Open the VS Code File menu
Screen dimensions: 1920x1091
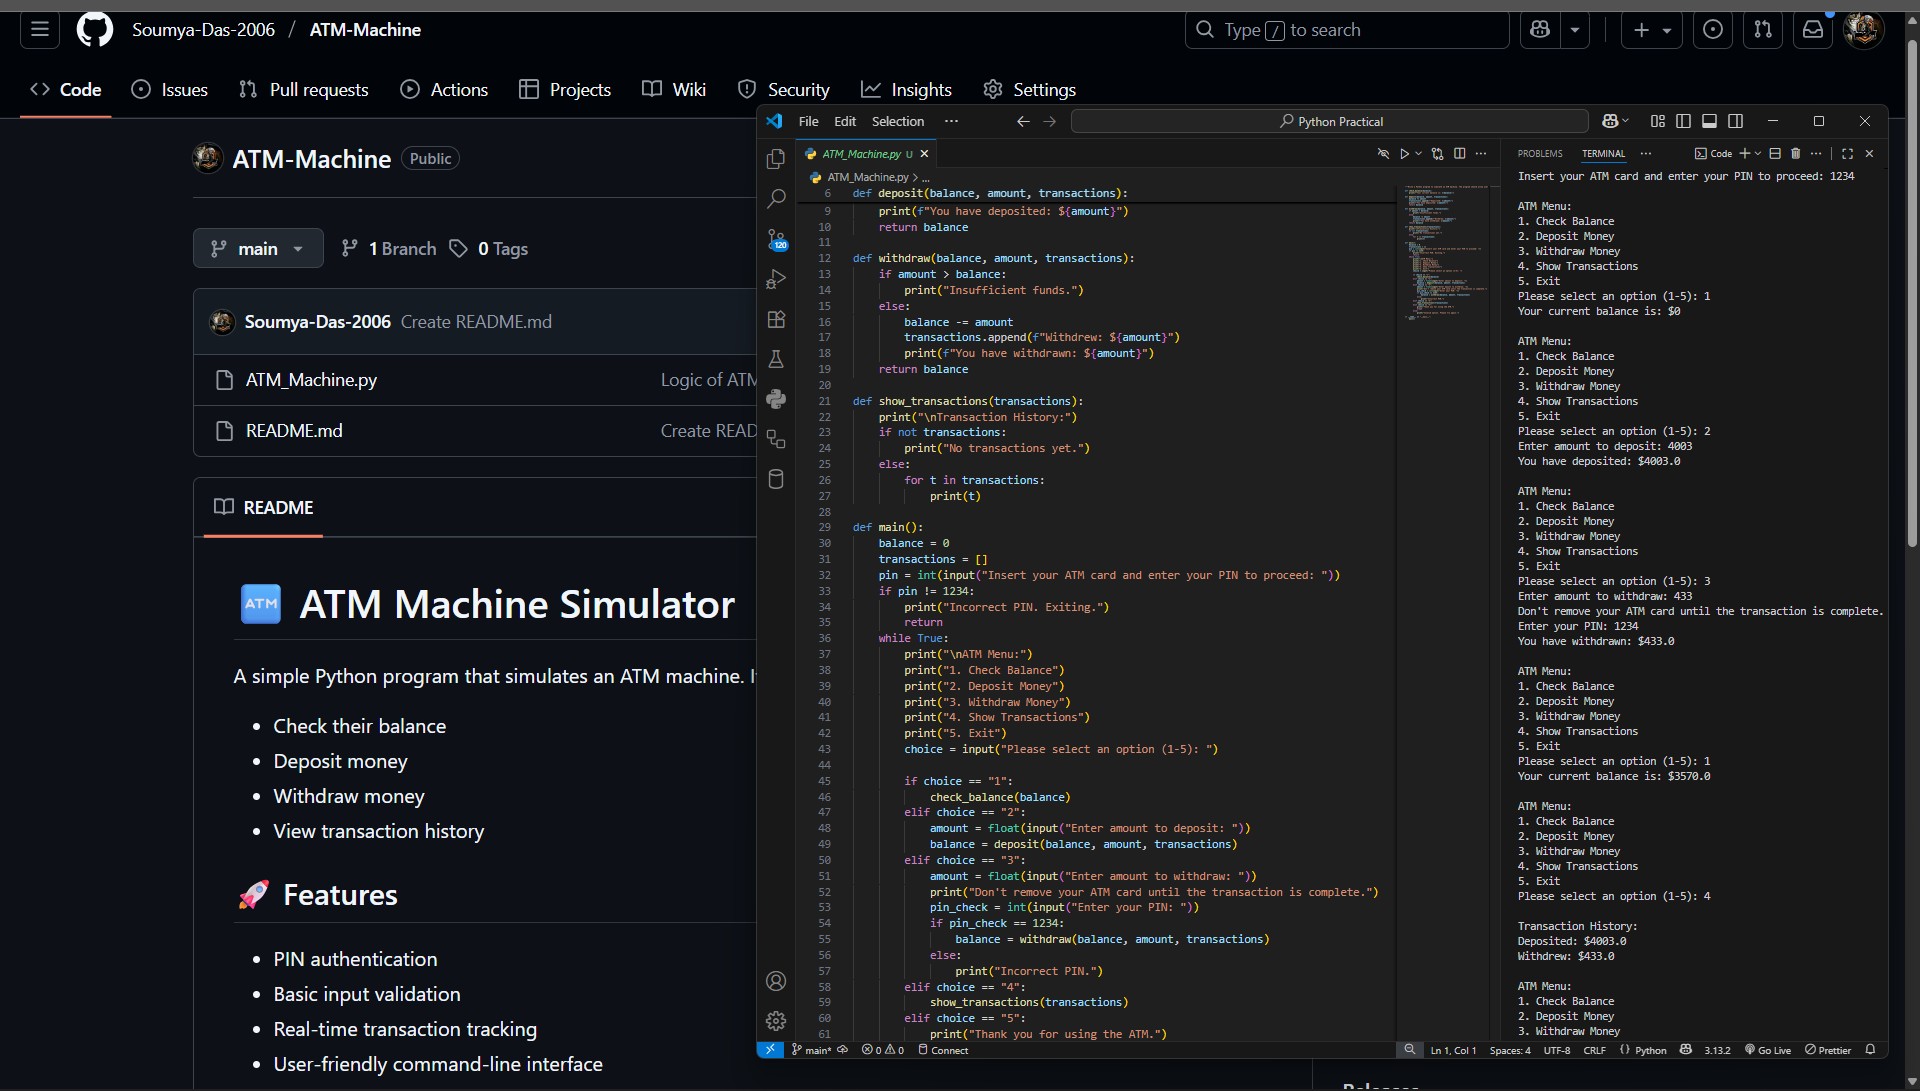pyautogui.click(x=808, y=121)
